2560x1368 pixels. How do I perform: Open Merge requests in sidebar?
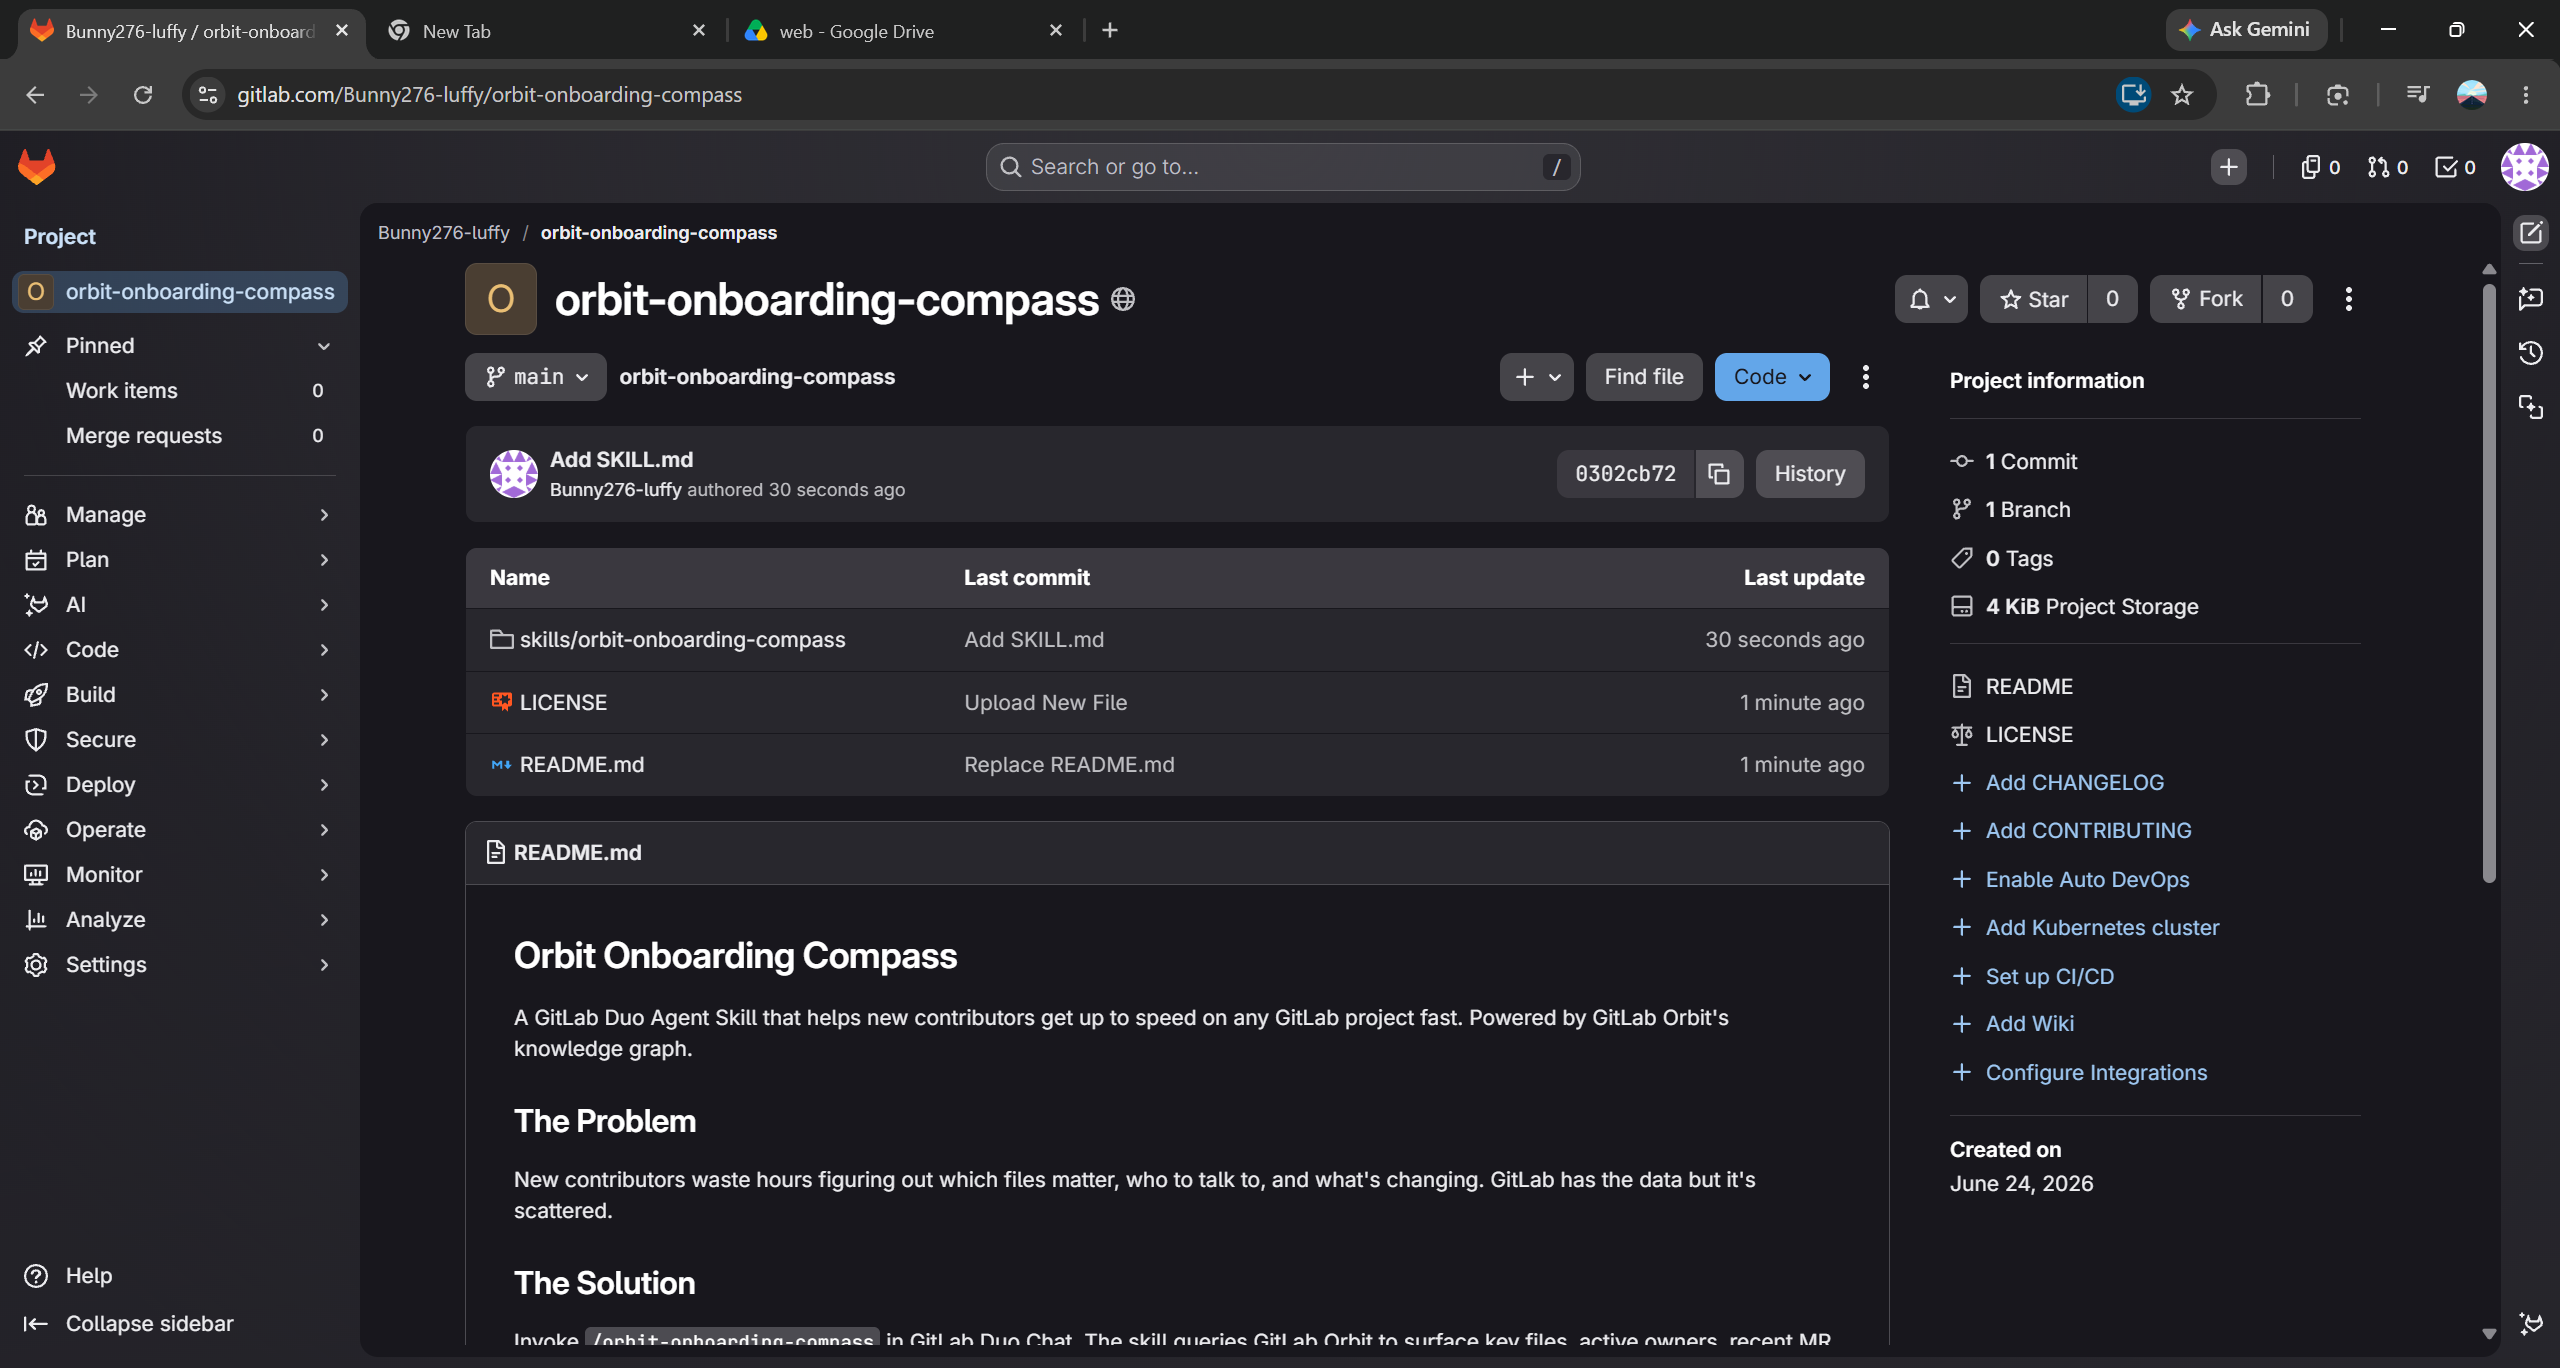pyautogui.click(x=180, y=436)
